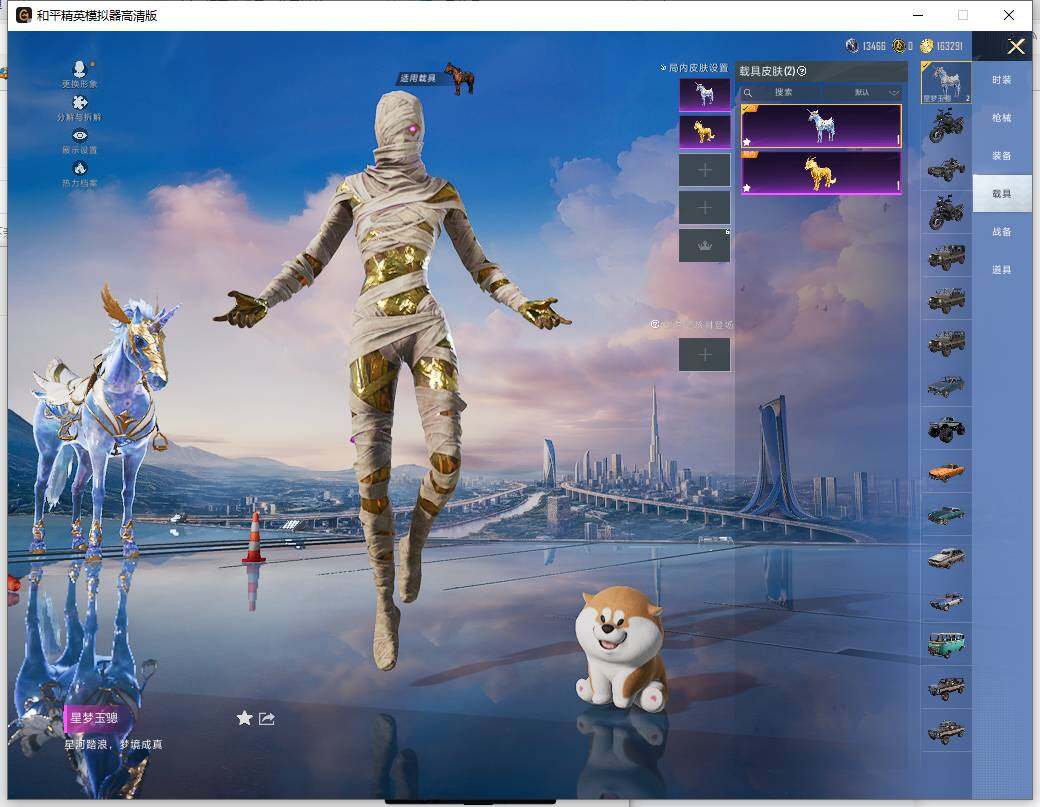Switch to the 道具 tab

click(x=1002, y=270)
